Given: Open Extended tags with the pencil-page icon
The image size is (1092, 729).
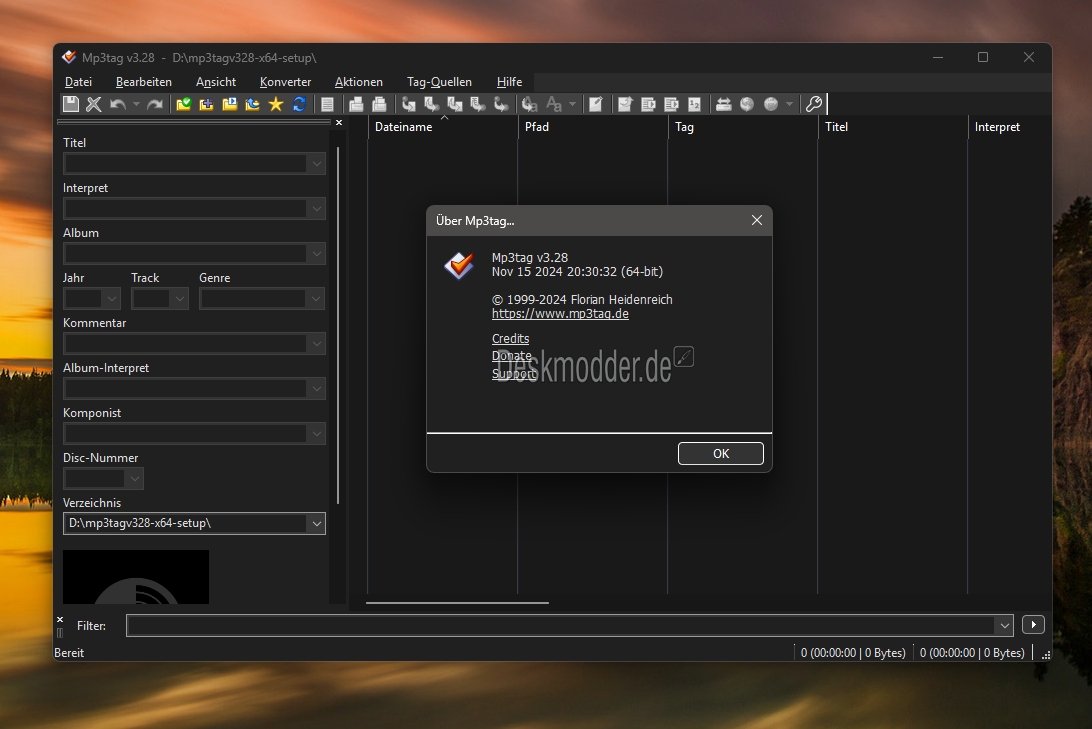Looking at the screenshot, I should coord(595,104).
